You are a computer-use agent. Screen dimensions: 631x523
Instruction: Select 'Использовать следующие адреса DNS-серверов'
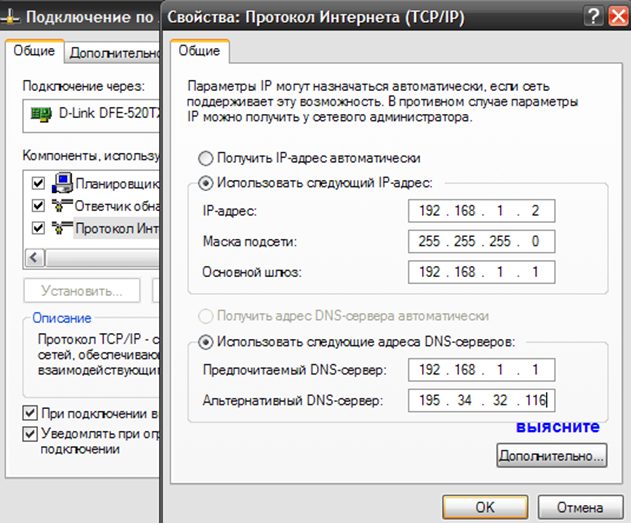point(205,342)
